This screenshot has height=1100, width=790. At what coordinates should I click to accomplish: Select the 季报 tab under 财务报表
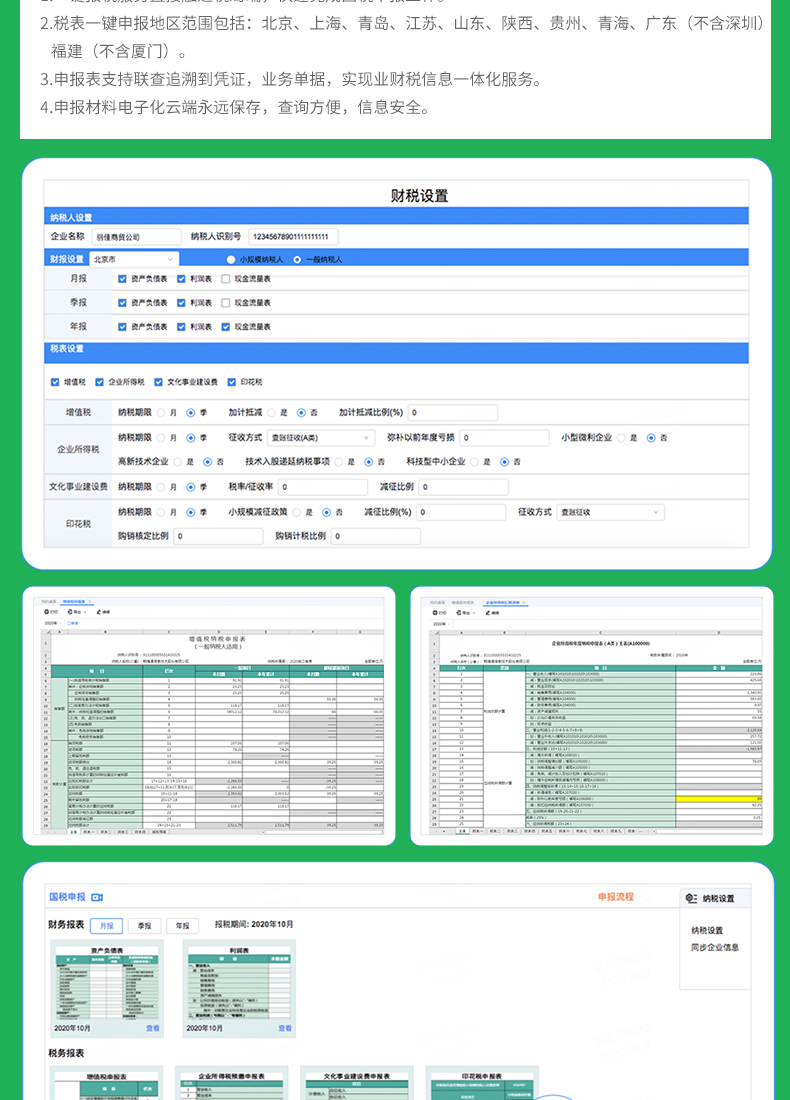tap(145, 926)
